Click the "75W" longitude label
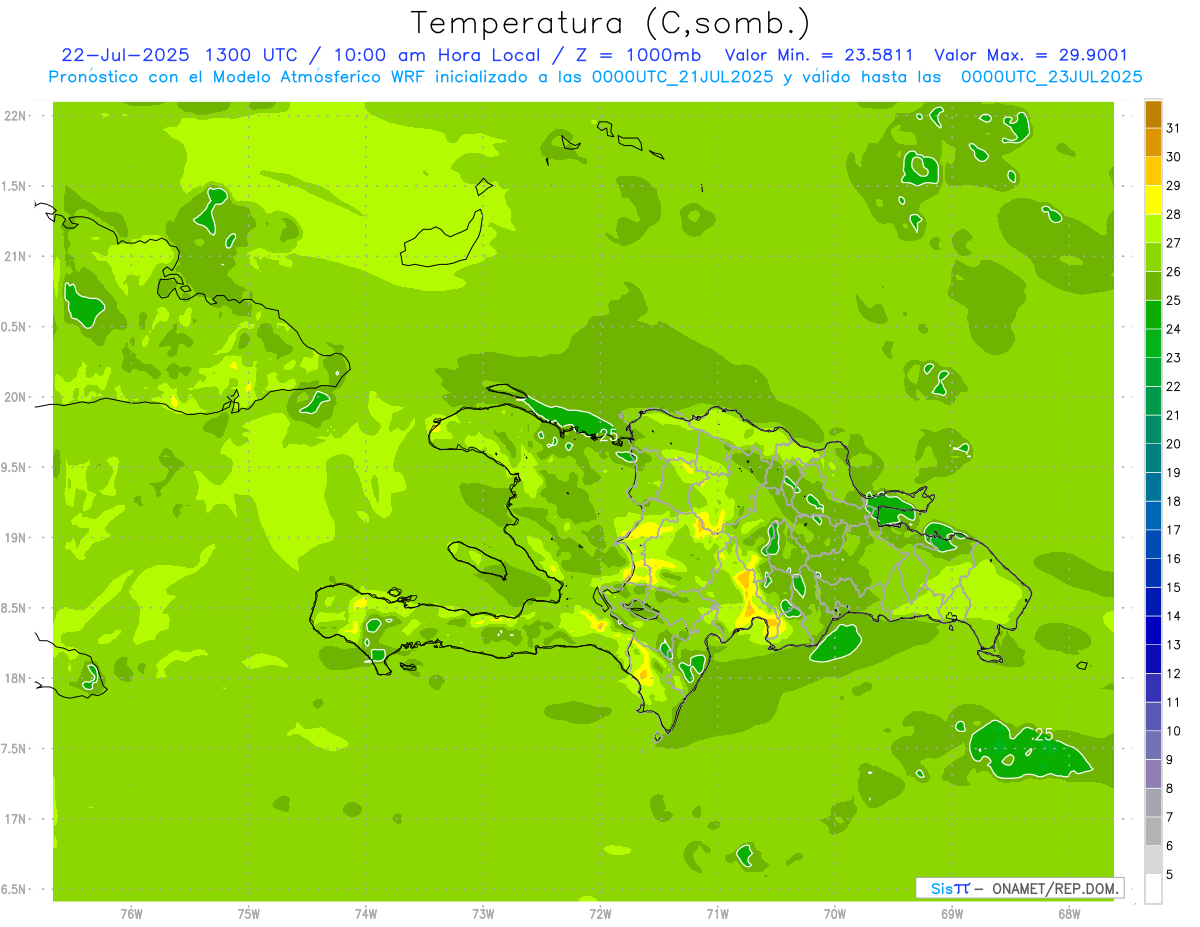This screenshot has height=927, width=1200. (248, 913)
